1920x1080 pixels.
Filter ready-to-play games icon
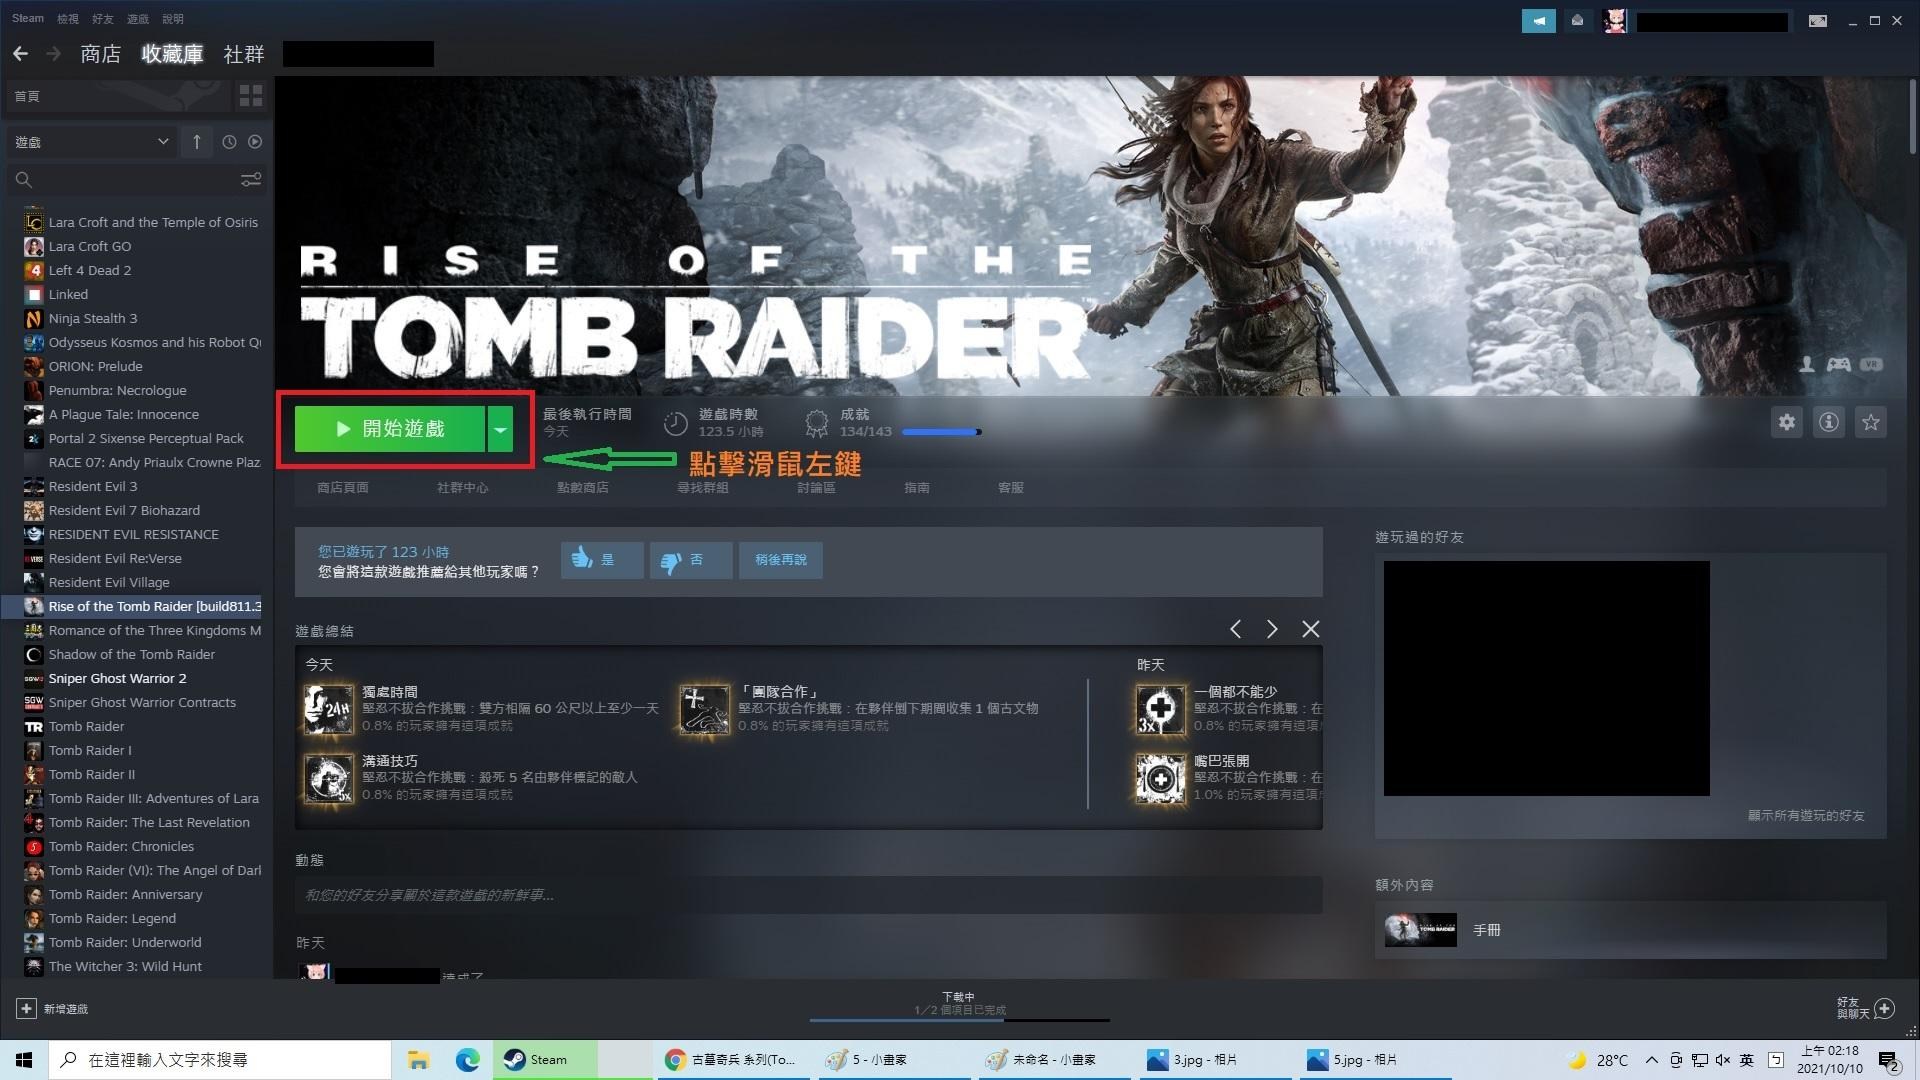tap(255, 142)
